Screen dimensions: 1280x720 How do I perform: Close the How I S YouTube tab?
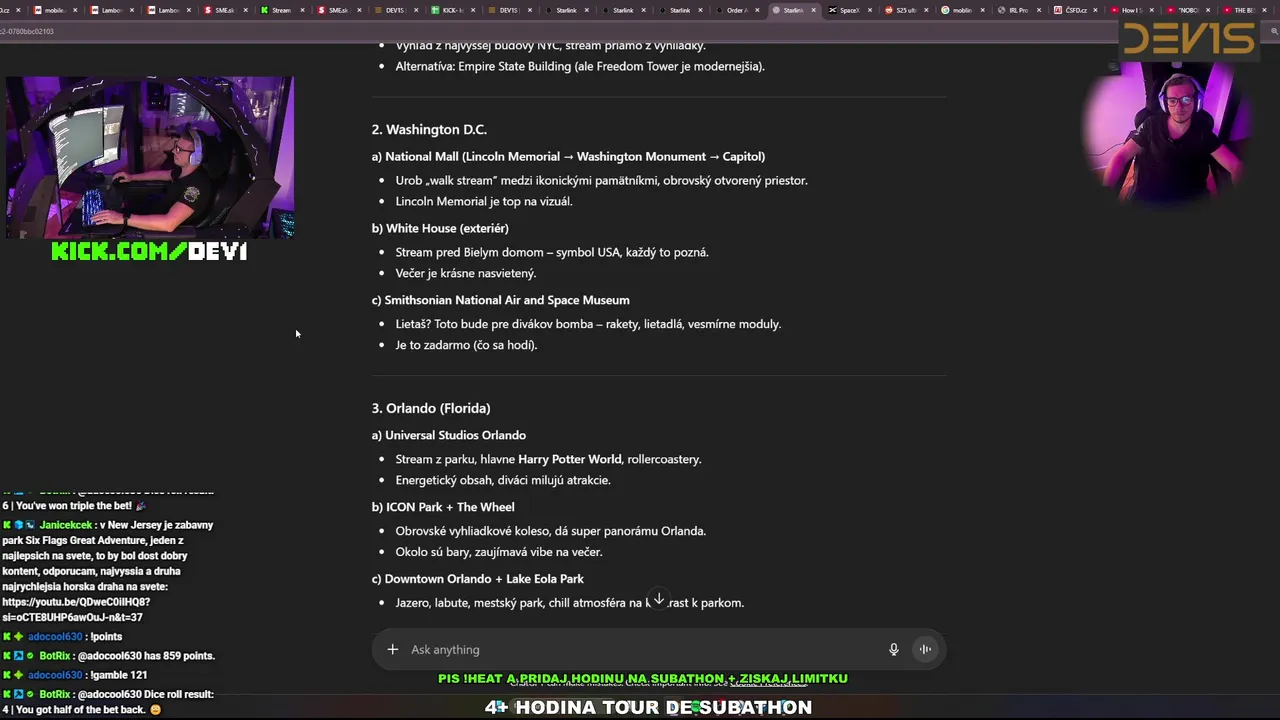point(1153,10)
